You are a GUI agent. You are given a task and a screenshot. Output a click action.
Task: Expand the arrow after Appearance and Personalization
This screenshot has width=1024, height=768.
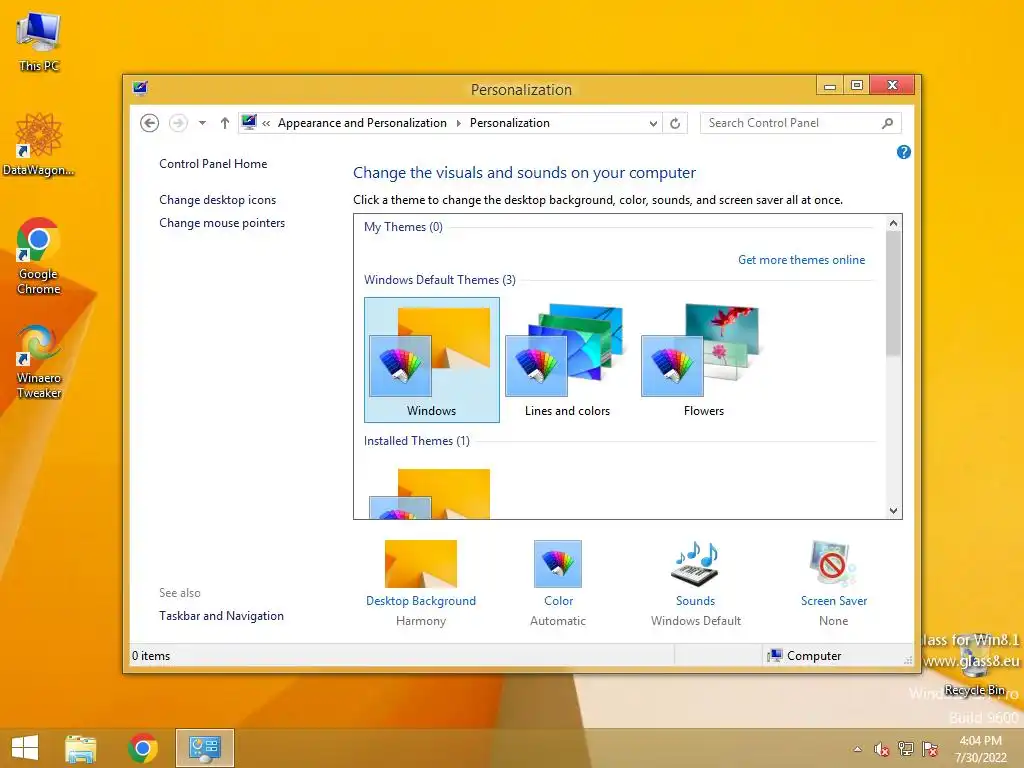(x=458, y=123)
